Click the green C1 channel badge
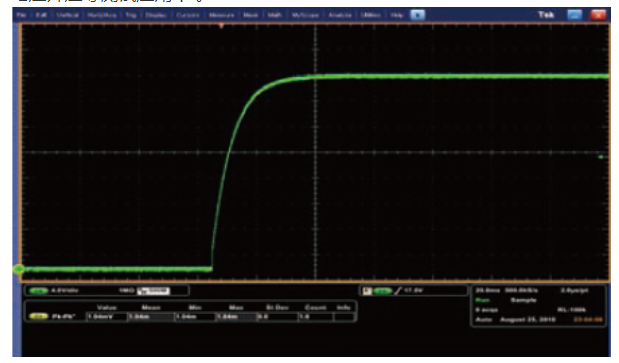Image resolution: width=619 pixels, height=363 pixels. 38,291
